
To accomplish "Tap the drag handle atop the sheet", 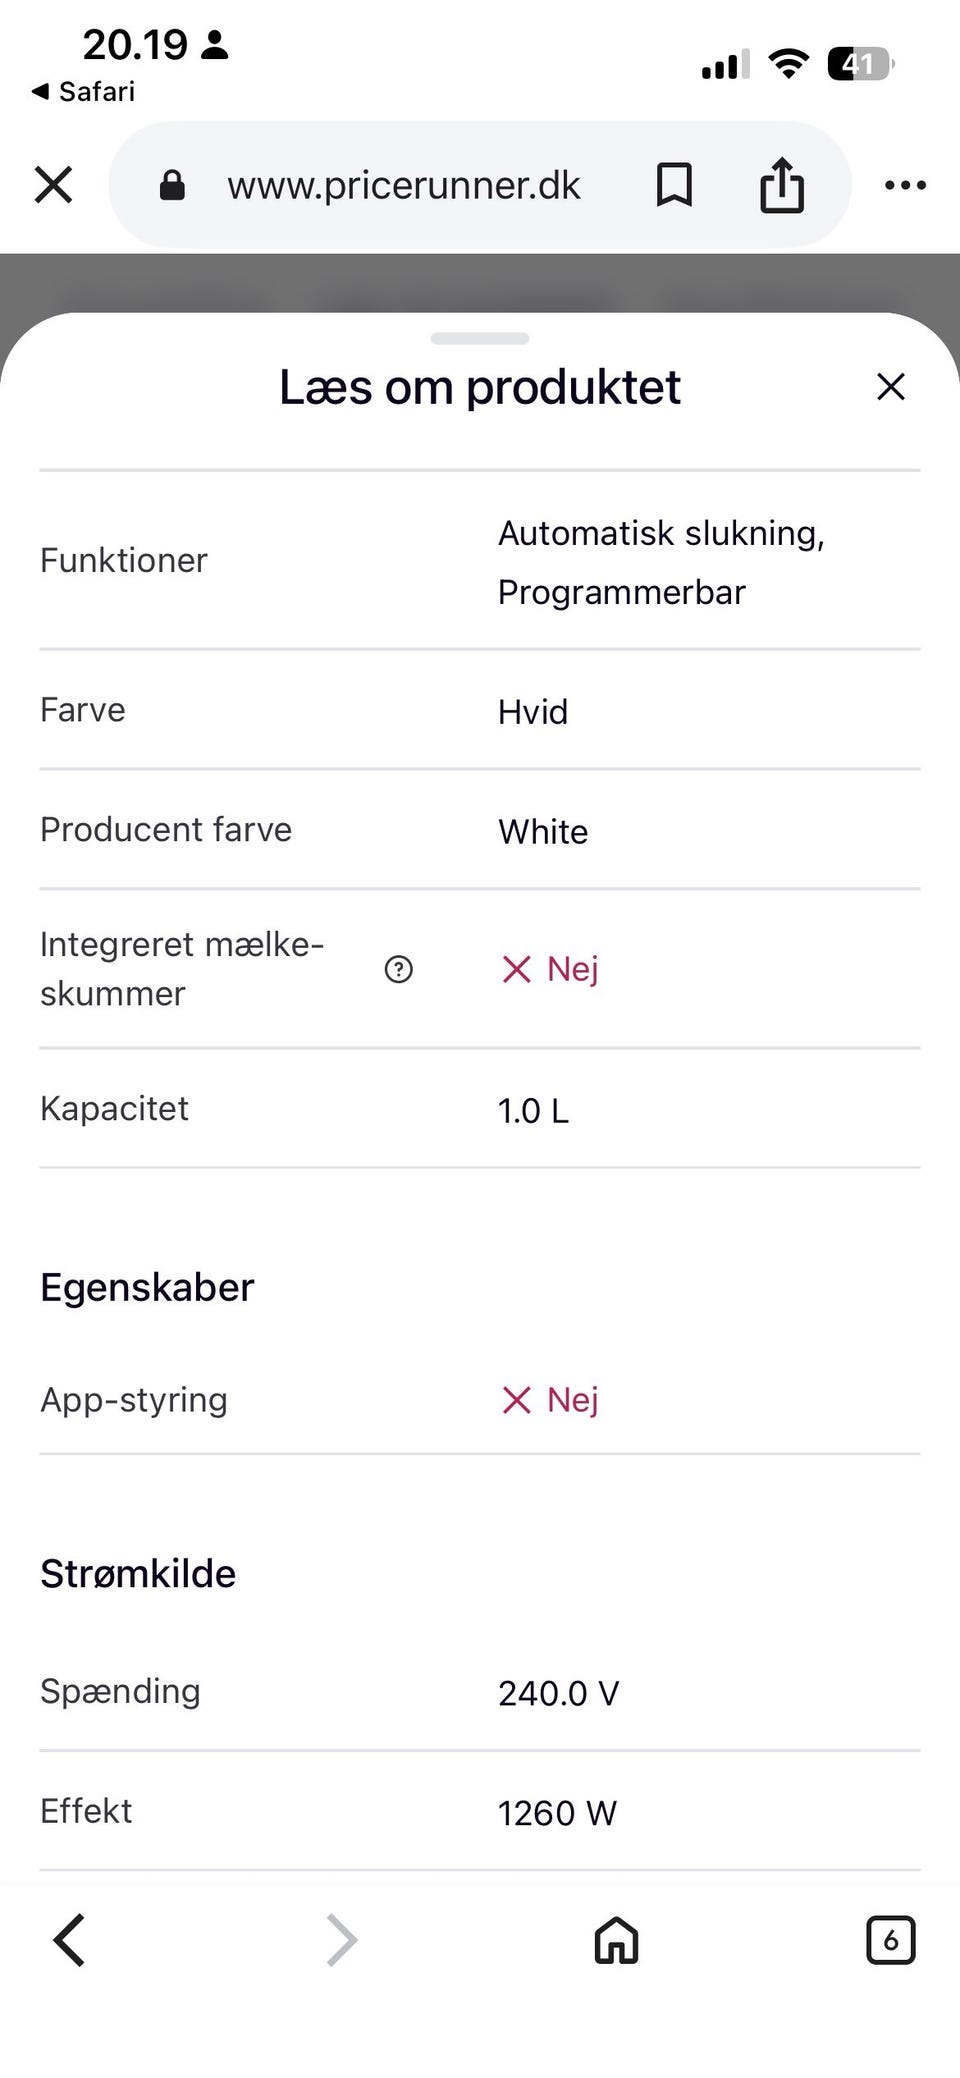I will [480, 339].
